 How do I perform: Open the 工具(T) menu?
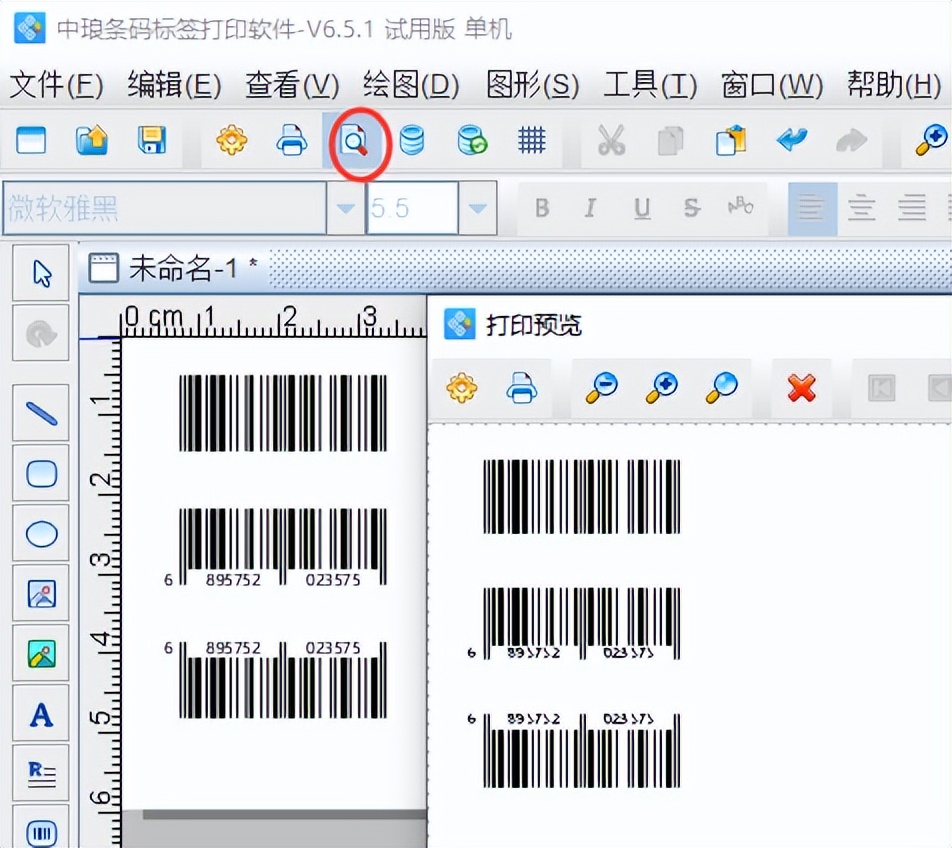[650, 84]
